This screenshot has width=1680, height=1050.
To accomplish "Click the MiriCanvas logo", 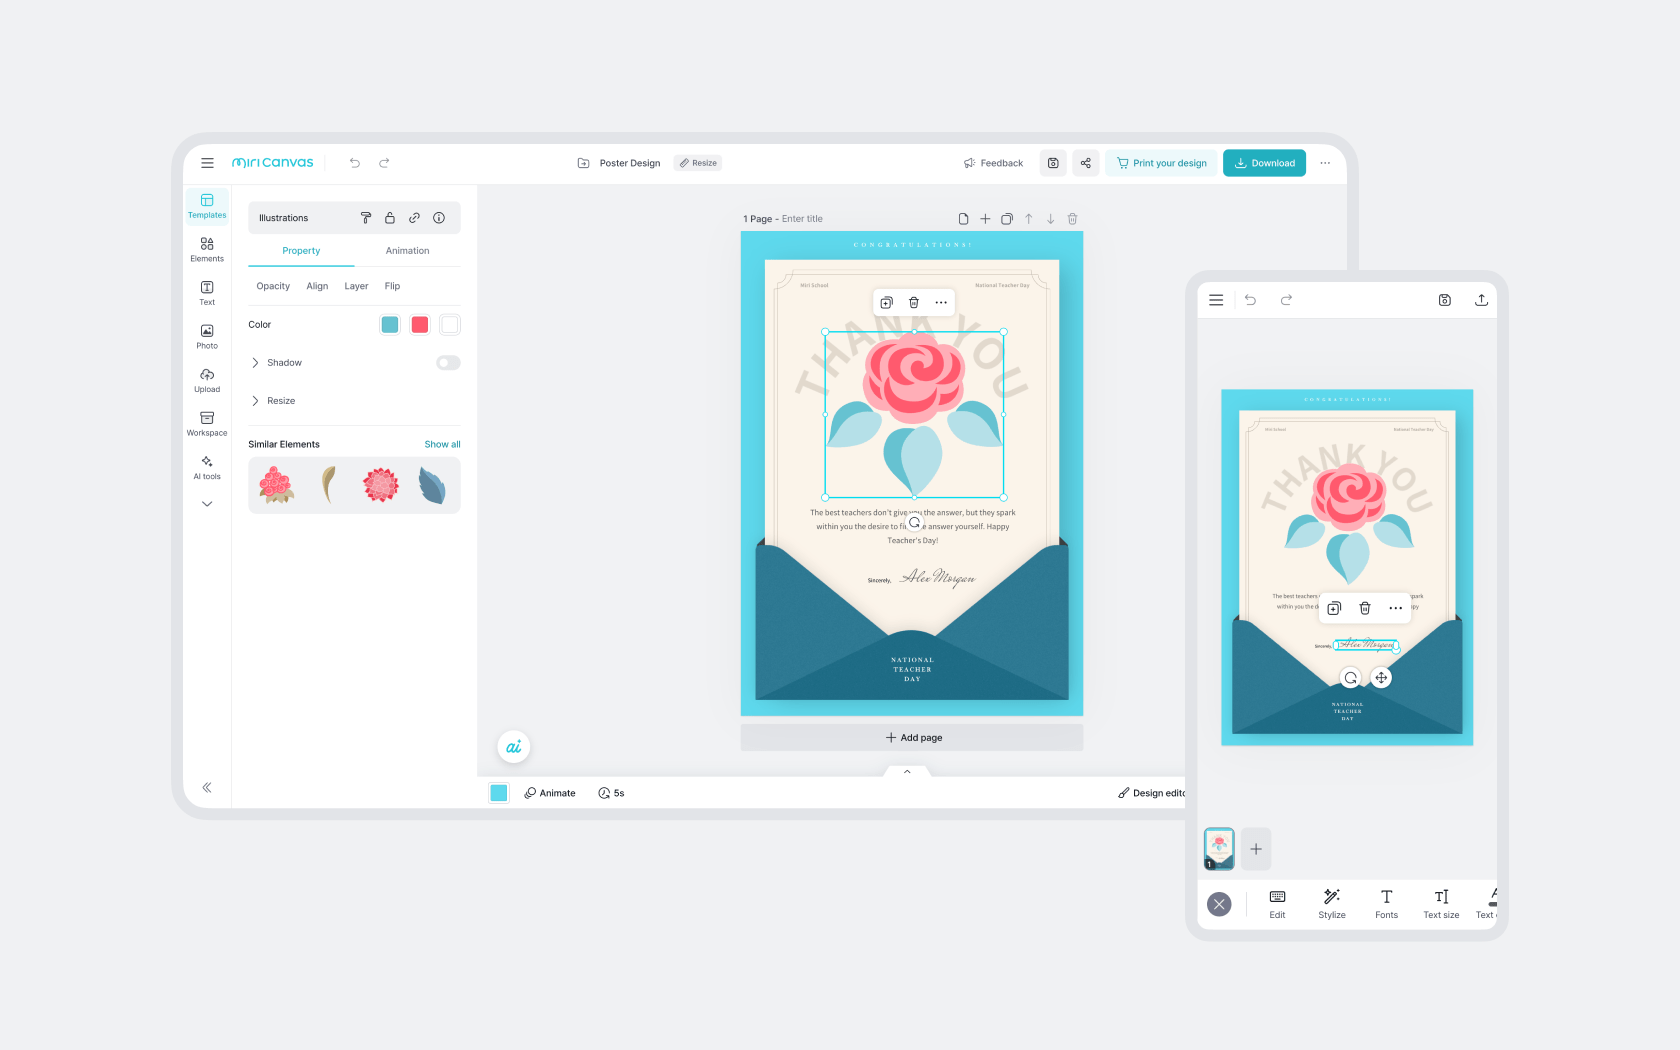I will coord(273,163).
